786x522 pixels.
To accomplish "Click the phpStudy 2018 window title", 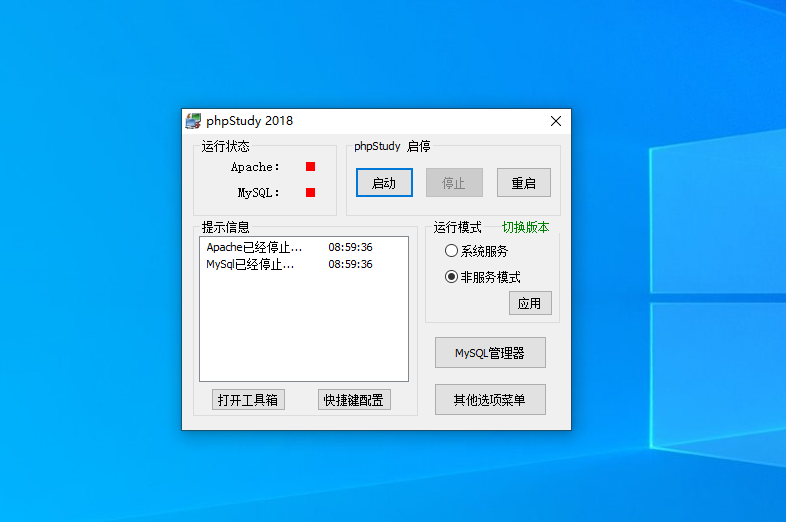I will pos(249,121).
